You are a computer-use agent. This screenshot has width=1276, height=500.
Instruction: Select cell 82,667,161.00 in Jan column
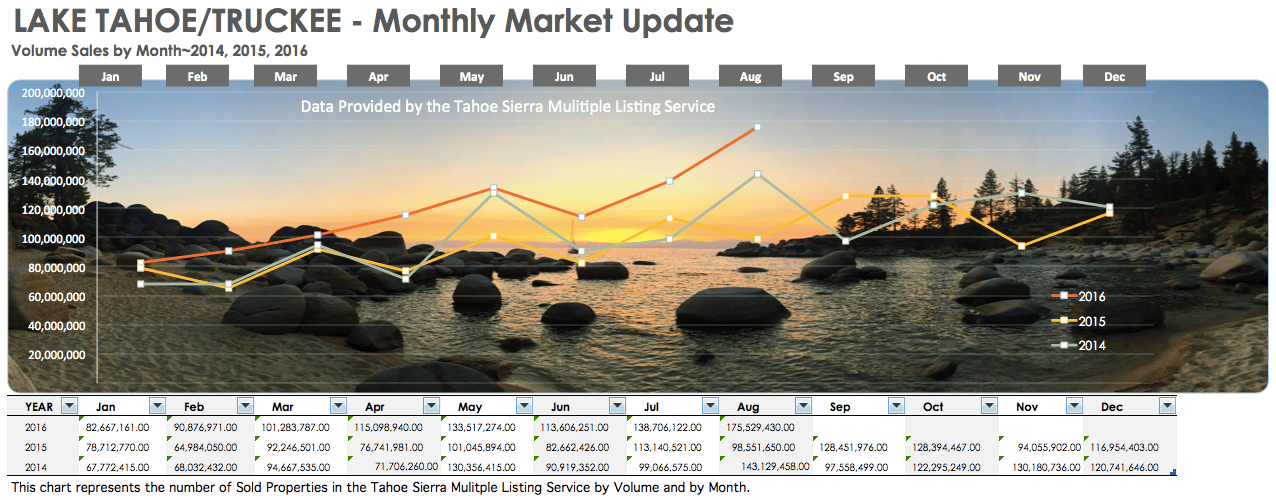click(x=122, y=427)
